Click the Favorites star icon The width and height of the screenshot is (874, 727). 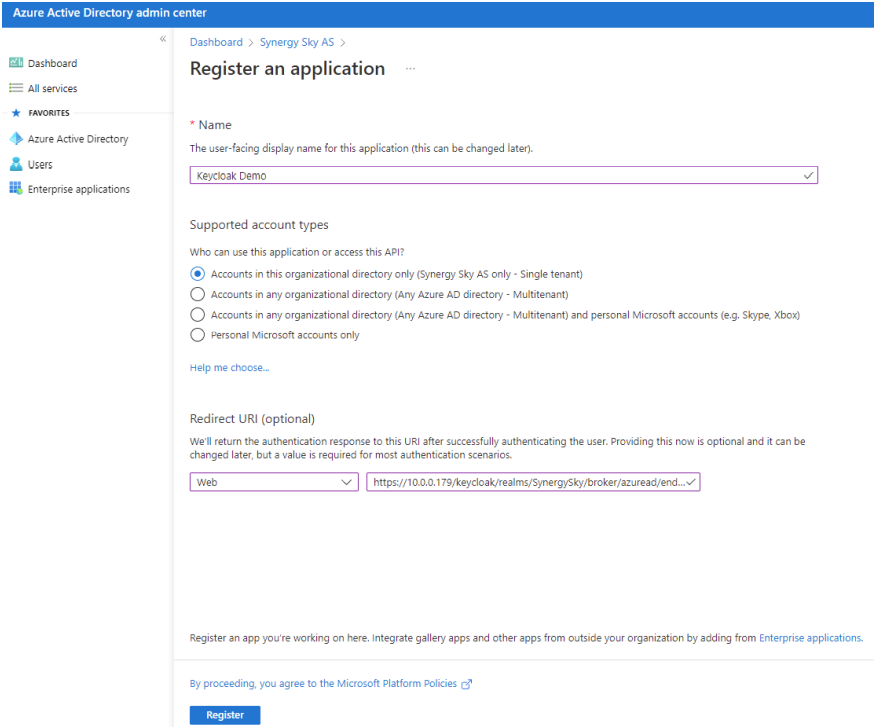tap(16, 113)
